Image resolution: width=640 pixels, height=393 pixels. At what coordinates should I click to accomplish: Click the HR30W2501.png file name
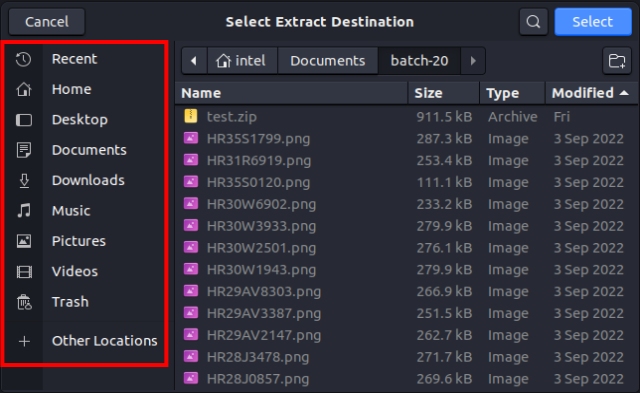[x=261, y=248]
